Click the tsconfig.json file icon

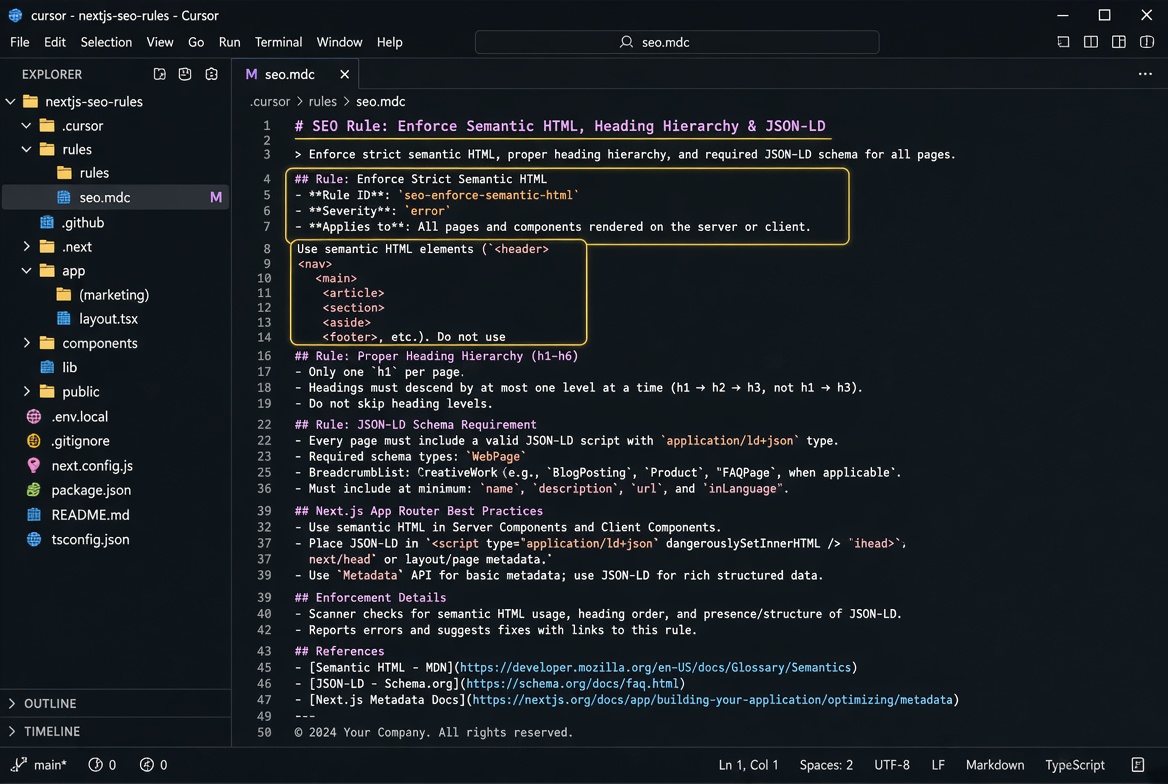(x=34, y=539)
